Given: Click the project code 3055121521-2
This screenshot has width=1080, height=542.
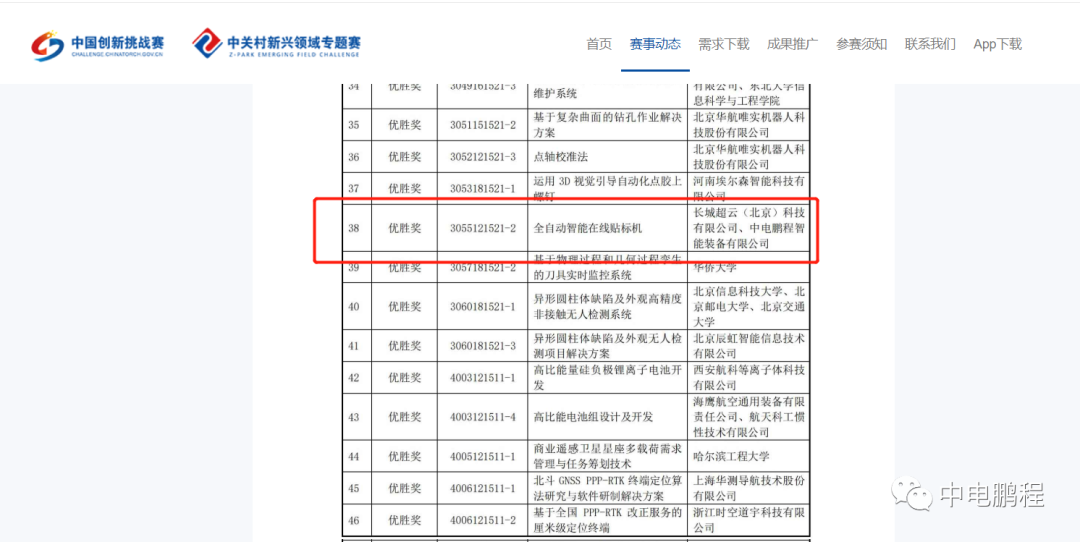Looking at the screenshot, I should point(482,228).
